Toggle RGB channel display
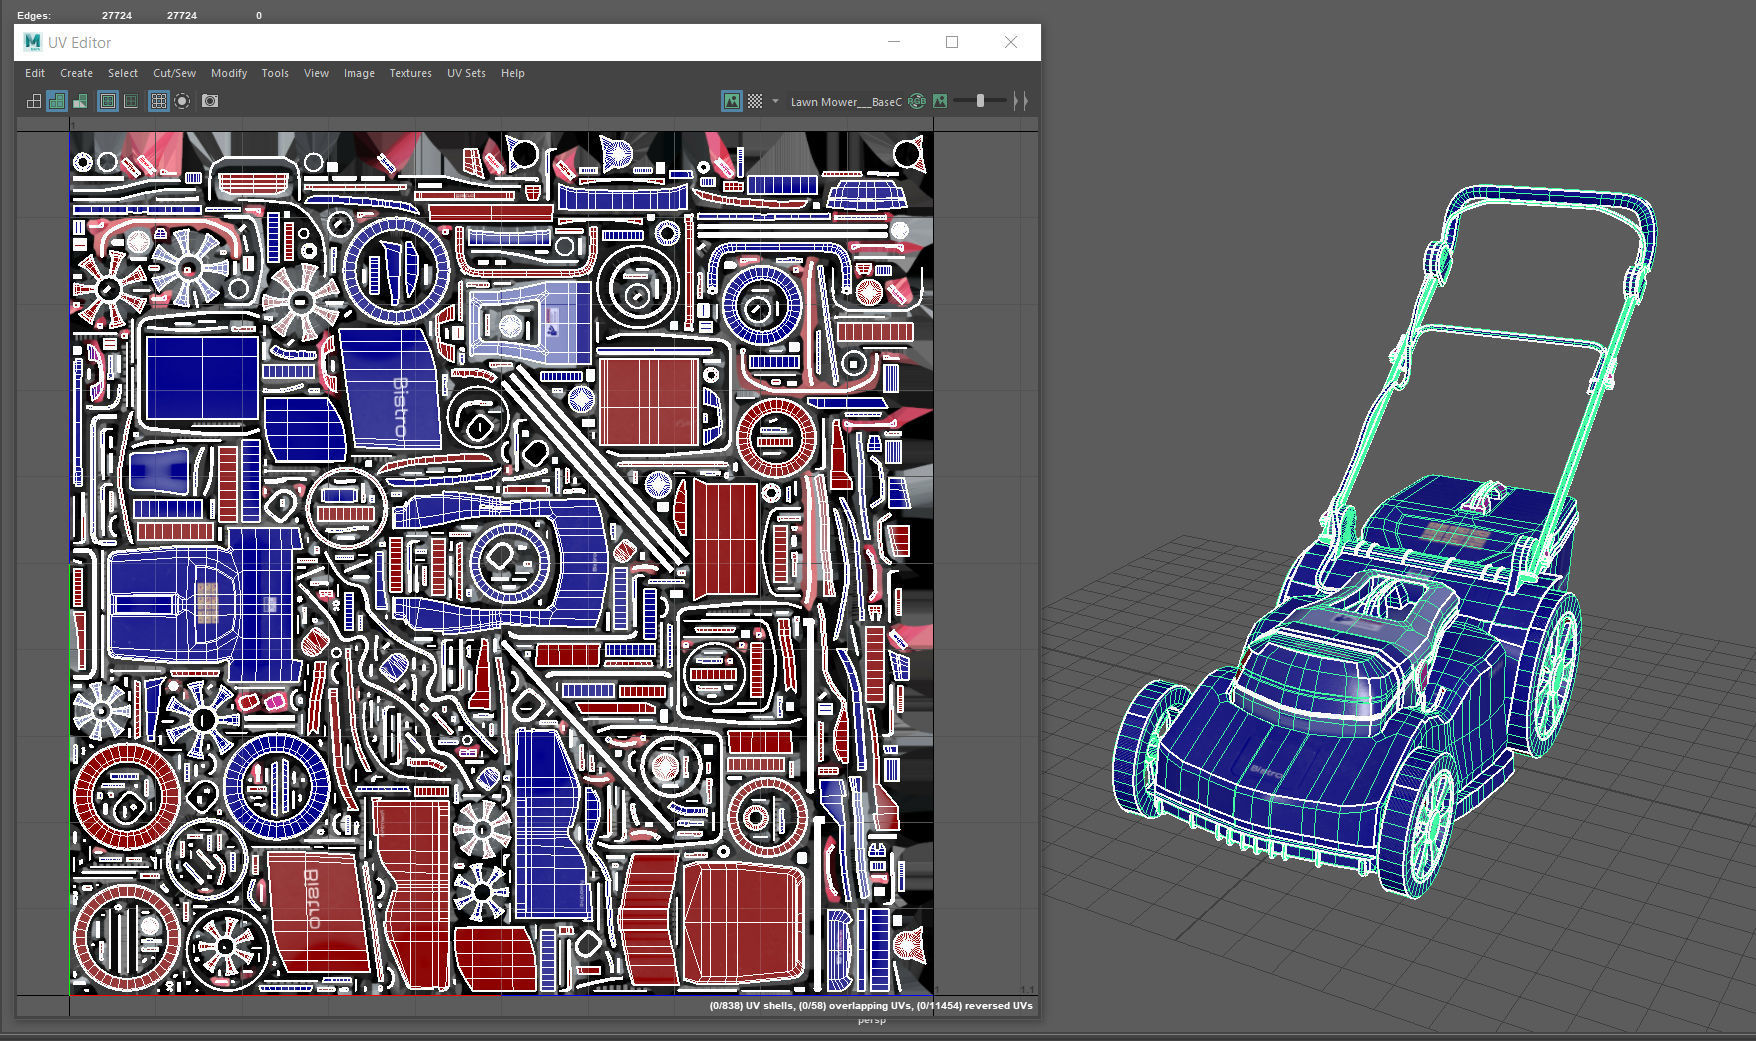Viewport: 1756px width, 1041px height. (917, 101)
